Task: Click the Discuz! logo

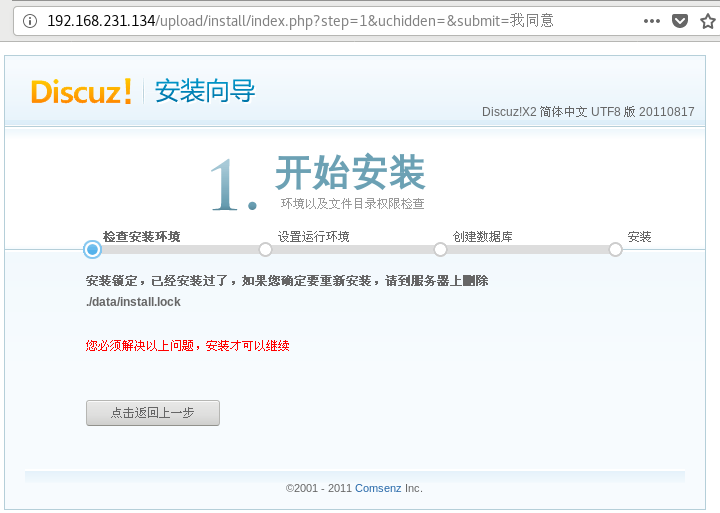Action: (x=81, y=91)
